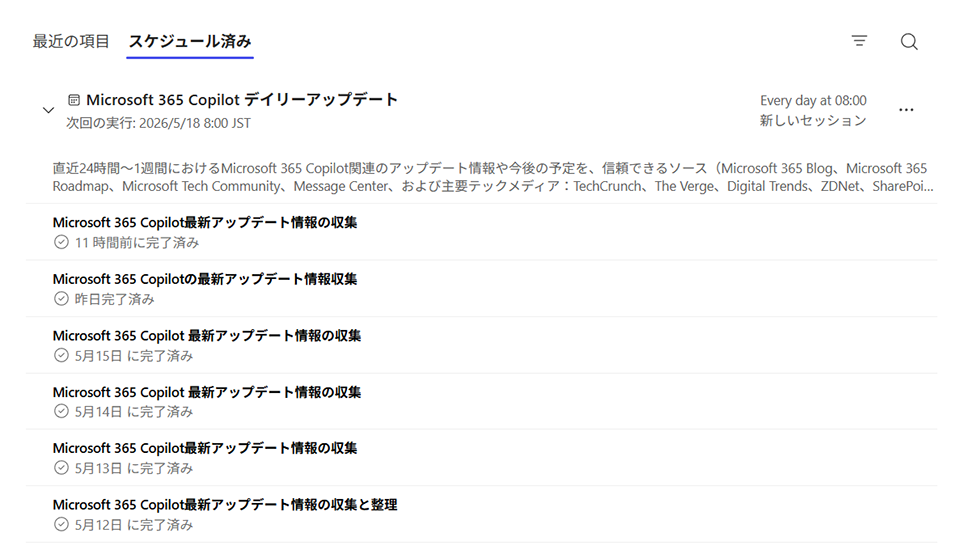Viewport: 960px width, 554px height.
Task: Open the run completed on 5月13日
Action: click(x=481, y=458)
